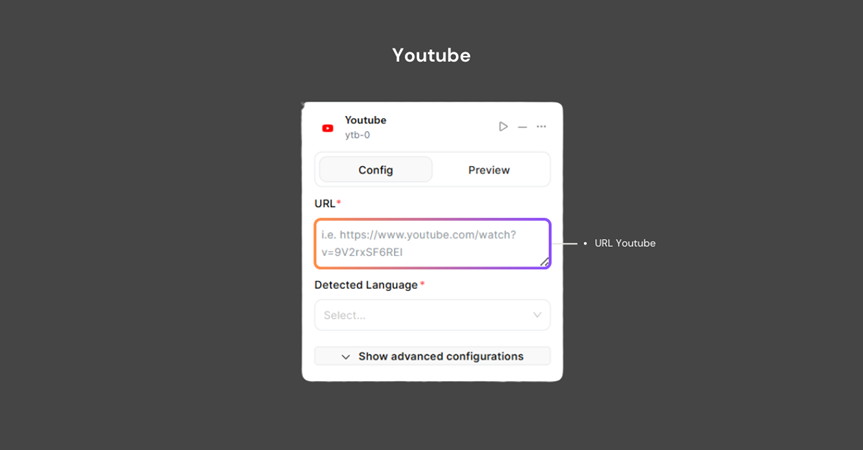Click the URL field's corner resize handle
Viewport: 863px width, 450px height.
tap(545, 262)
